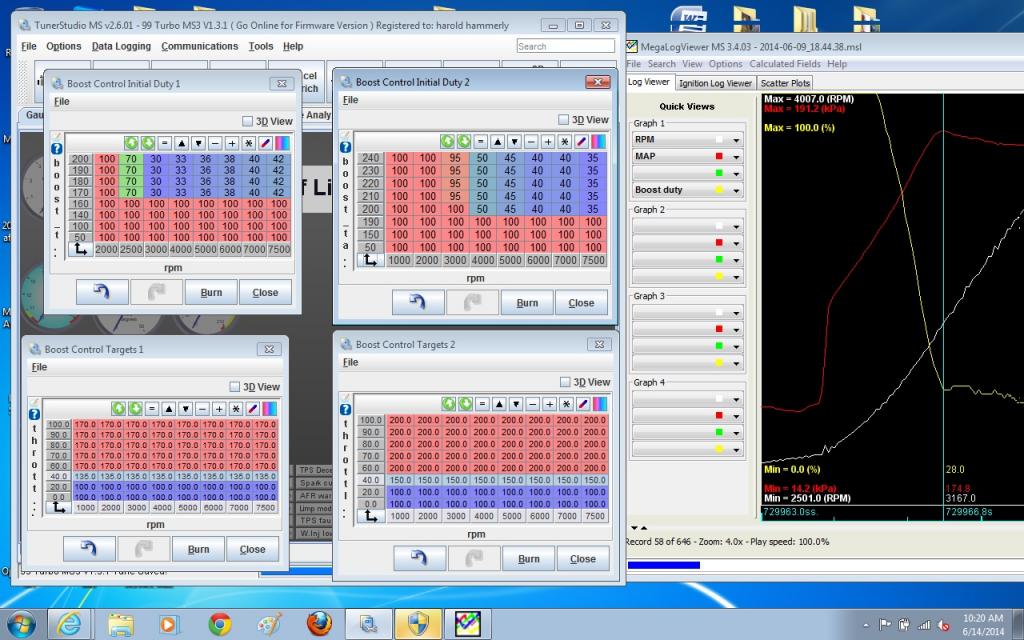Toggle 3D View checkbox in Boost Control Targets 1

pos(235,387)
